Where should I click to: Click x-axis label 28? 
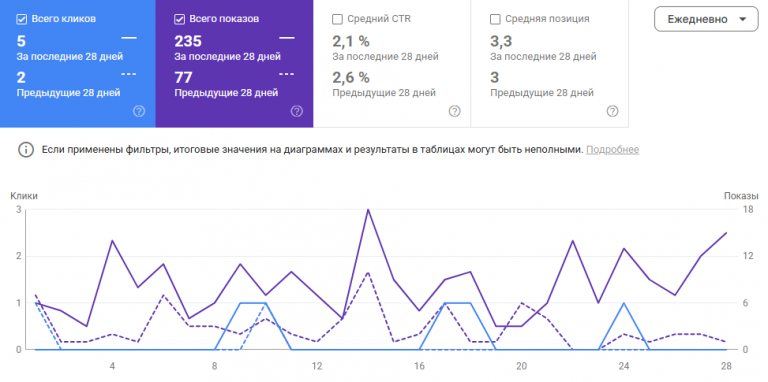[726, 366]
